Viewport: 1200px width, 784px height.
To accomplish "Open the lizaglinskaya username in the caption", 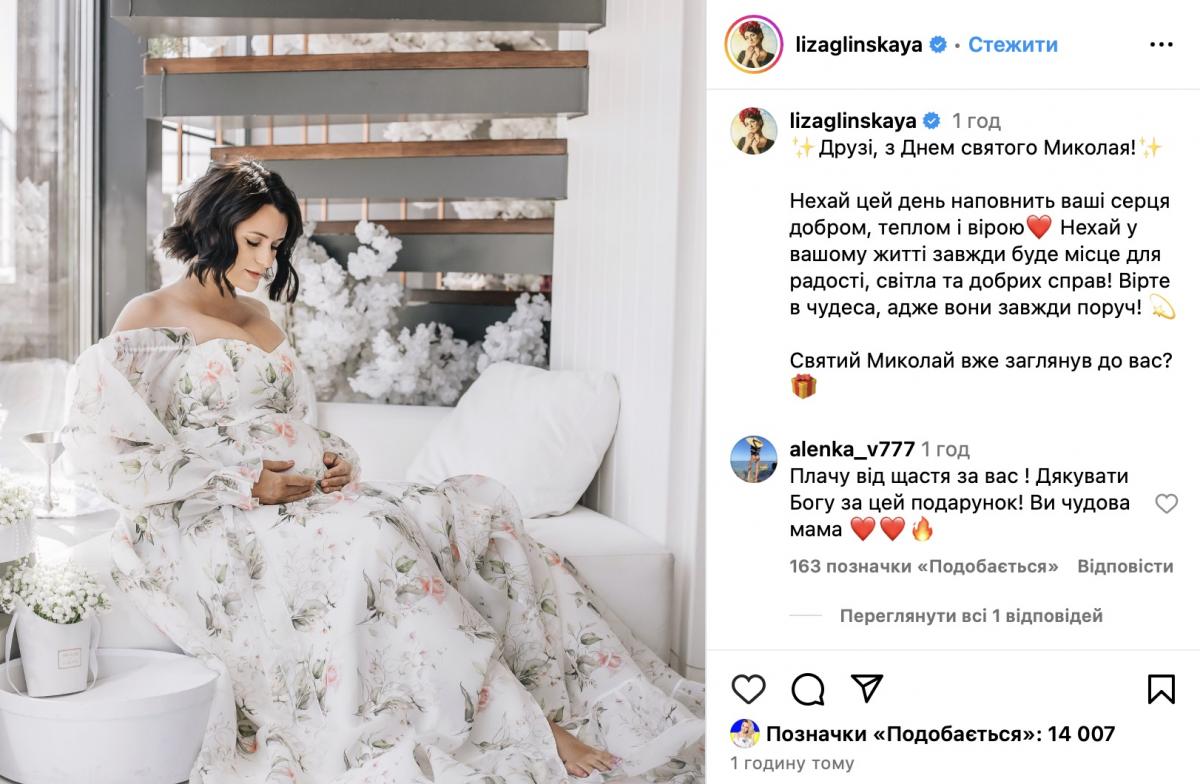I will click(x=853, y=121).
